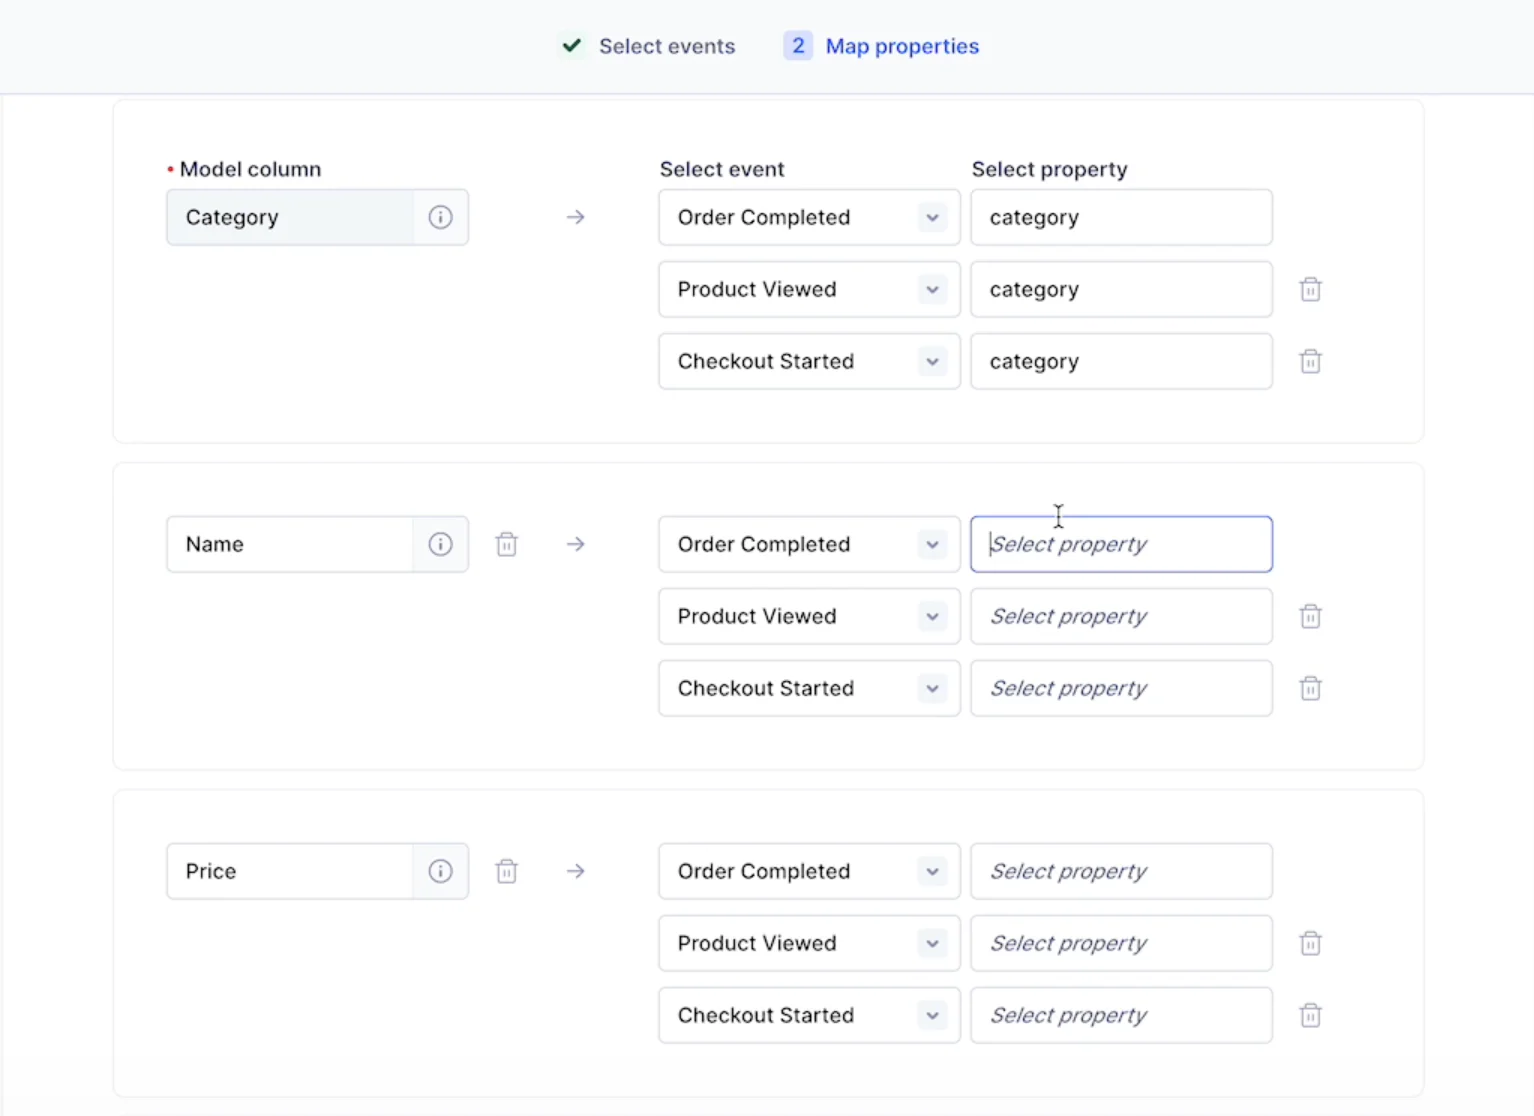Image resolution: width=1534 pixels, height=1116 pixels.
Task: Click the Select property field for Order Completed under Price
Action: 1120,871
